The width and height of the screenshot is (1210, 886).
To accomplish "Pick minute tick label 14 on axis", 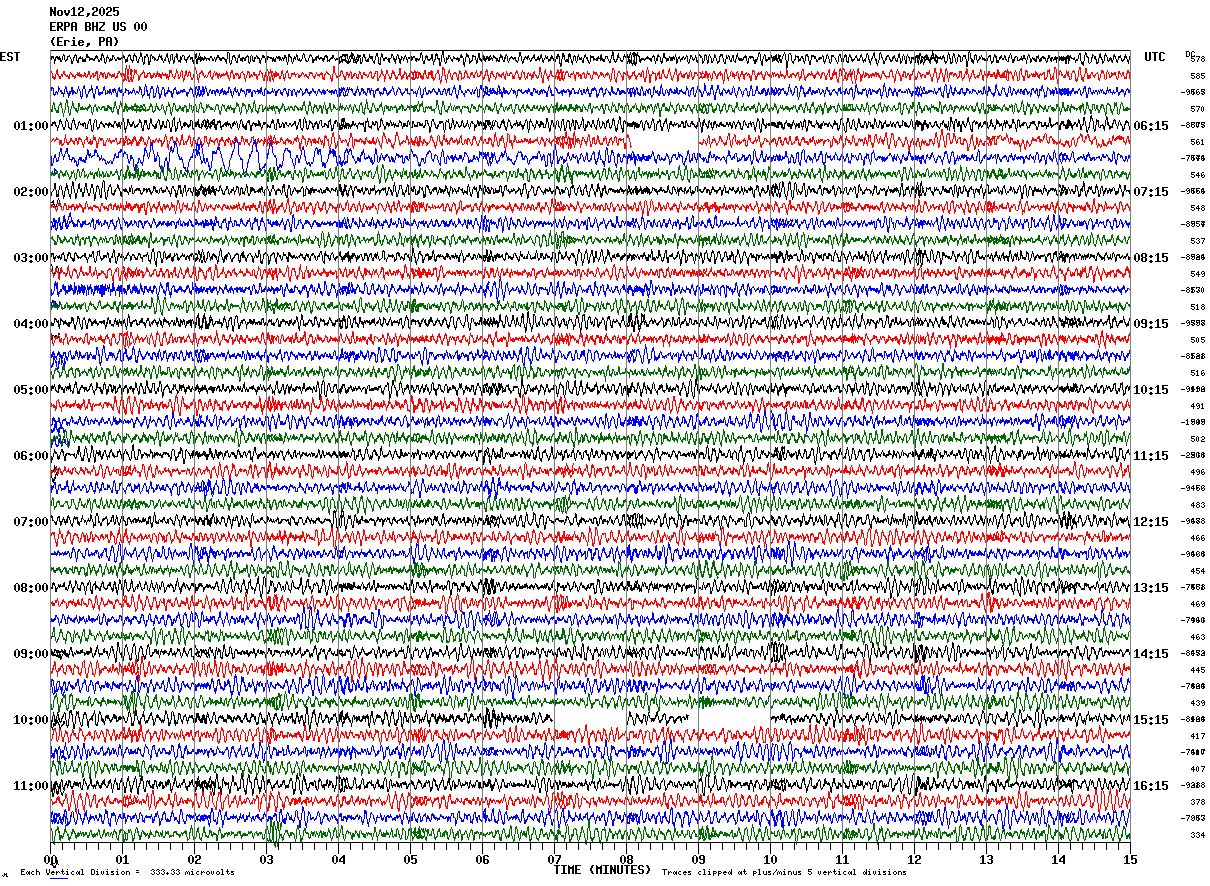I will [x=1059, y=859].
